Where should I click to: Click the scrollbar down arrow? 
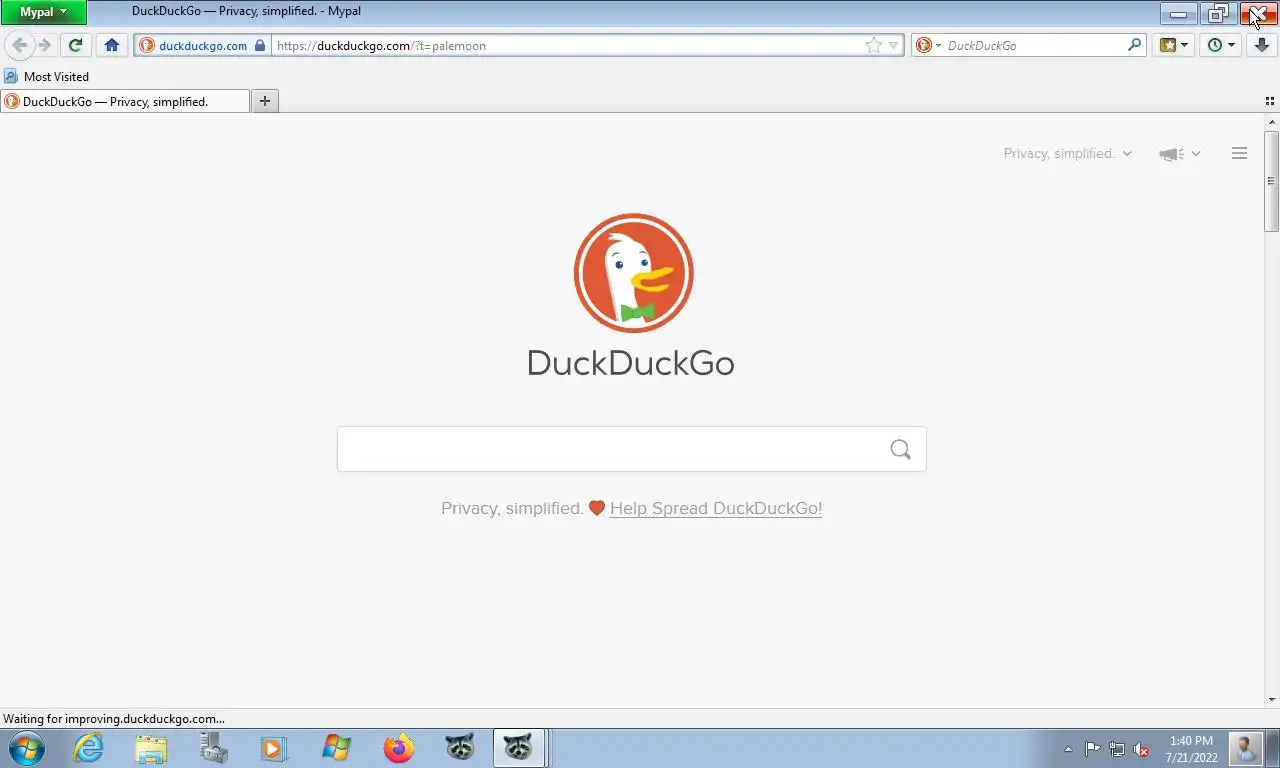1272,700
